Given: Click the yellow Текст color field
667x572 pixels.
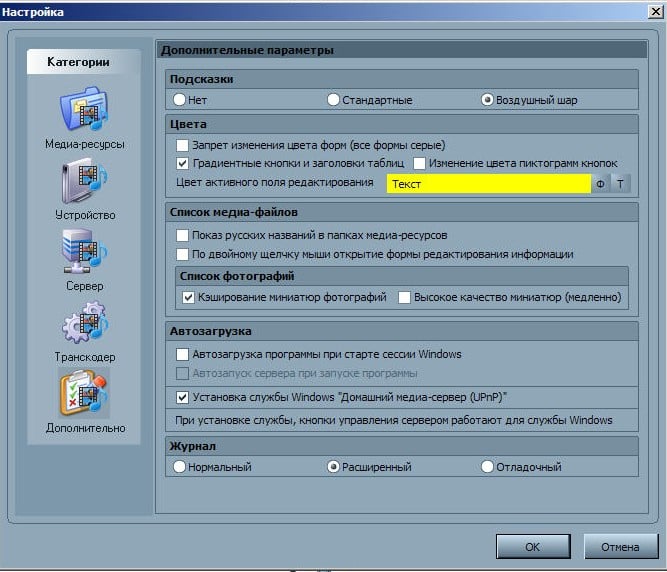Looking at the screenshot, I should point(488,184).
